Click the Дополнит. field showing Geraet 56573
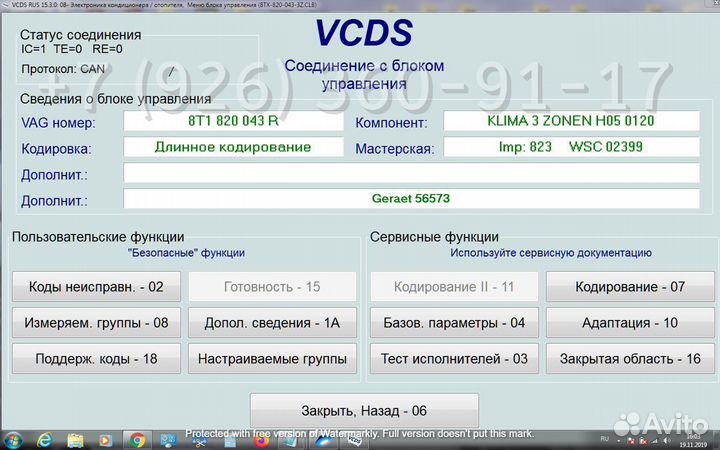Screen dimensions: 720x450 pos(411,199)
